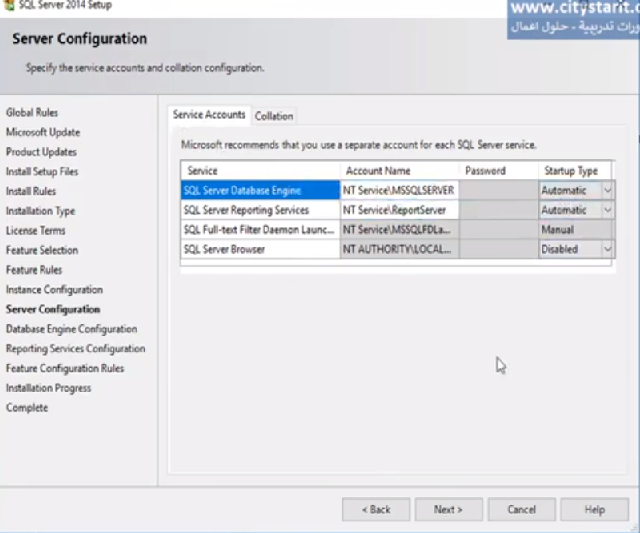
Task: Select the SQL Server Reporting Services row
Action: 260,210
